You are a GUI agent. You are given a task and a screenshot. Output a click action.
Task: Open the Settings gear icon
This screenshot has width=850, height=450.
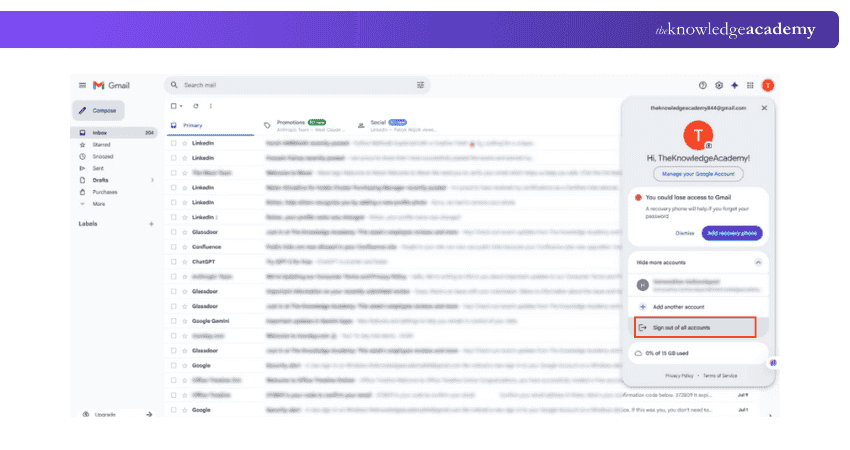pos(719,85)
